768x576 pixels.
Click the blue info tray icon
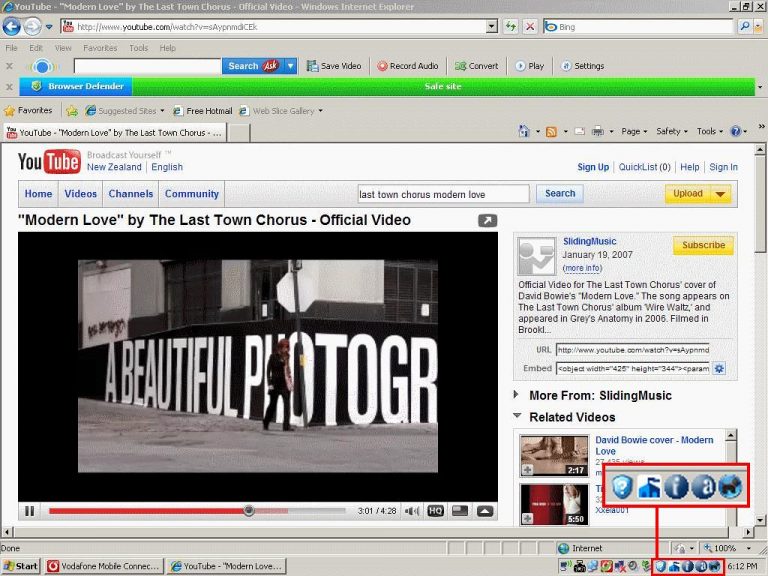click(687, 566)
